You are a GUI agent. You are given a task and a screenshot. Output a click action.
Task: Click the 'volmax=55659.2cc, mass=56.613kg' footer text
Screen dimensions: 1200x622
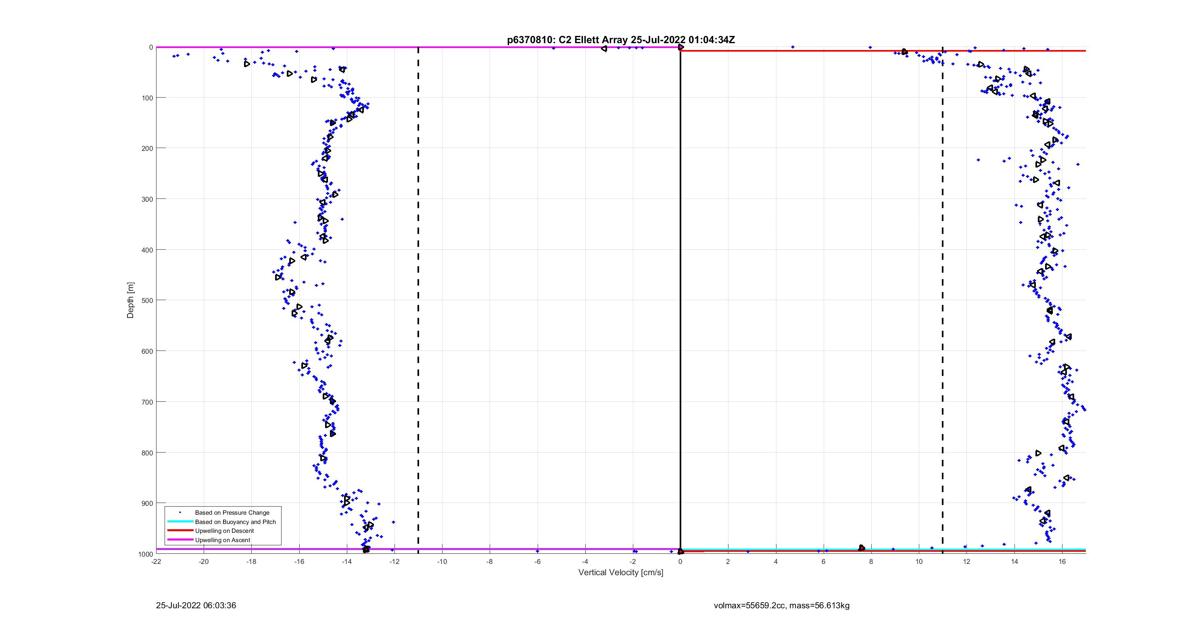(x=781, y=605)
